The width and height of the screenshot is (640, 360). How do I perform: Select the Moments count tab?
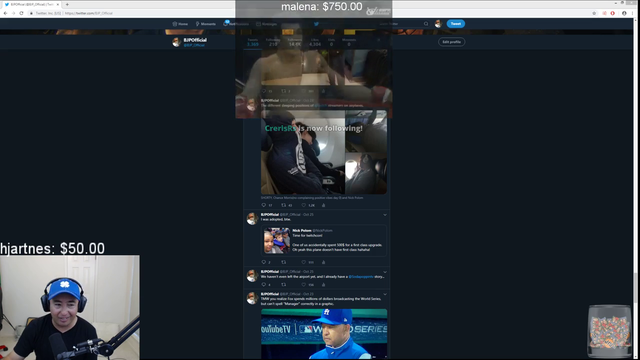[x=349, y=42]
